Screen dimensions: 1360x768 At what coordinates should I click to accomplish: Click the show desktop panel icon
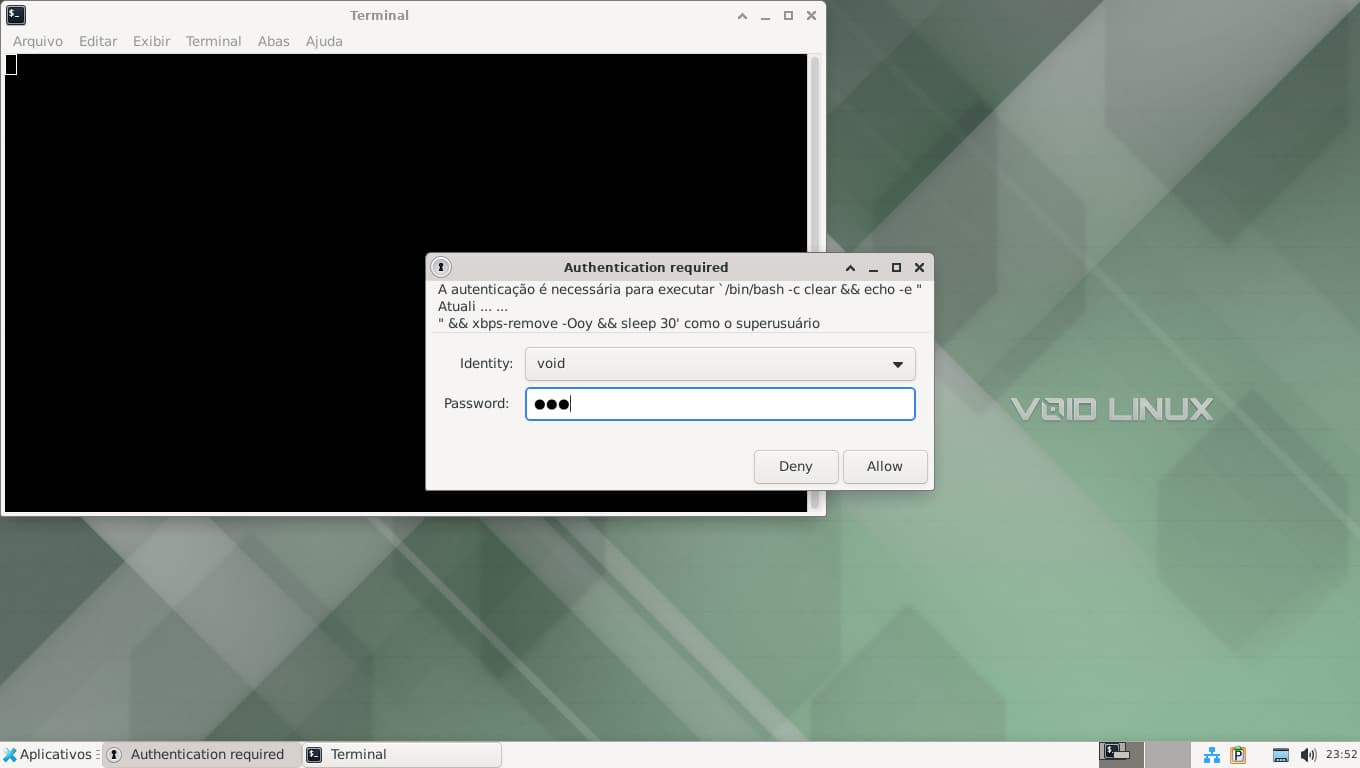point(1280,755)
